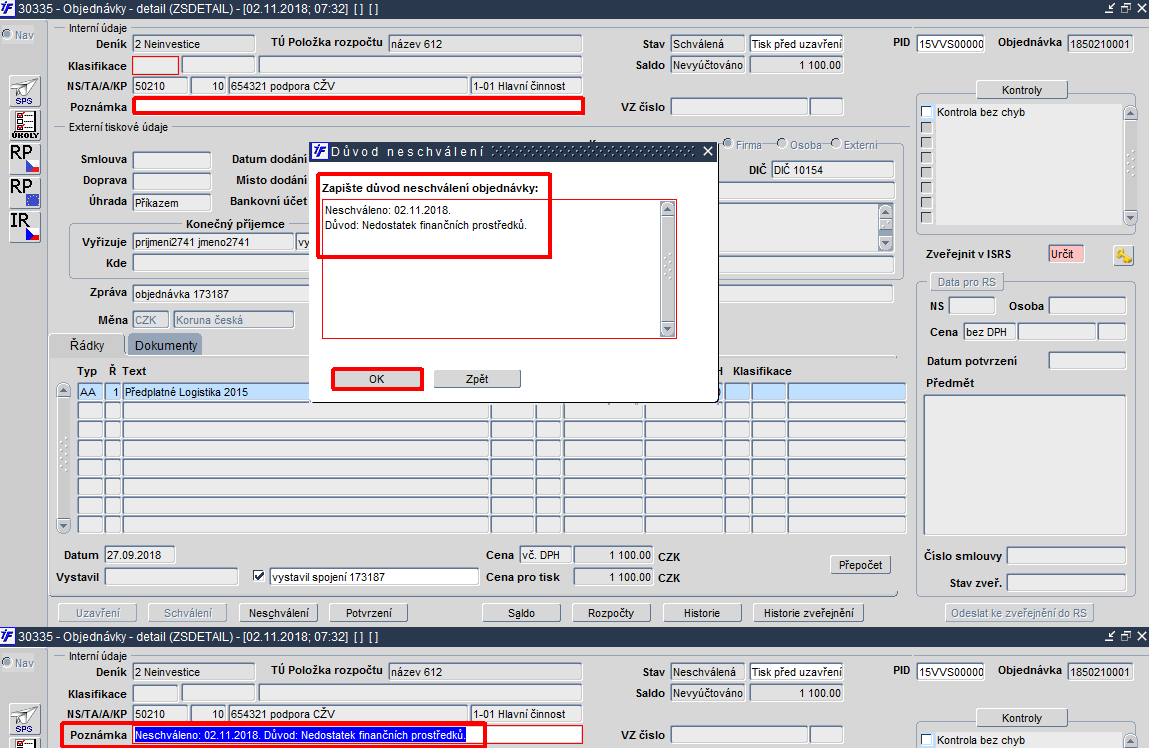1149x748 pixels.
Task: Click the Kontroly button in the upper window
Action: click(x=1021, y=90)
